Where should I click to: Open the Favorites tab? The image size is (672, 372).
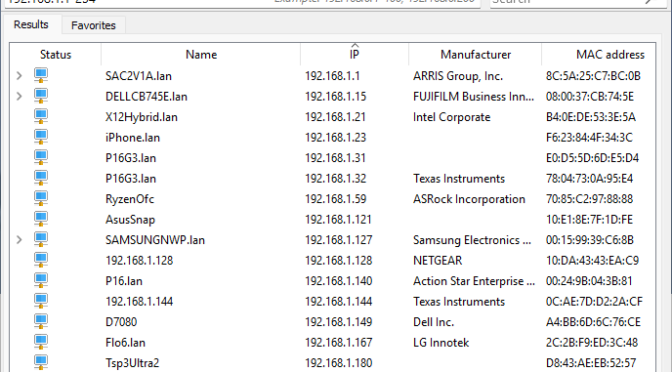click(x=93, y=25)
